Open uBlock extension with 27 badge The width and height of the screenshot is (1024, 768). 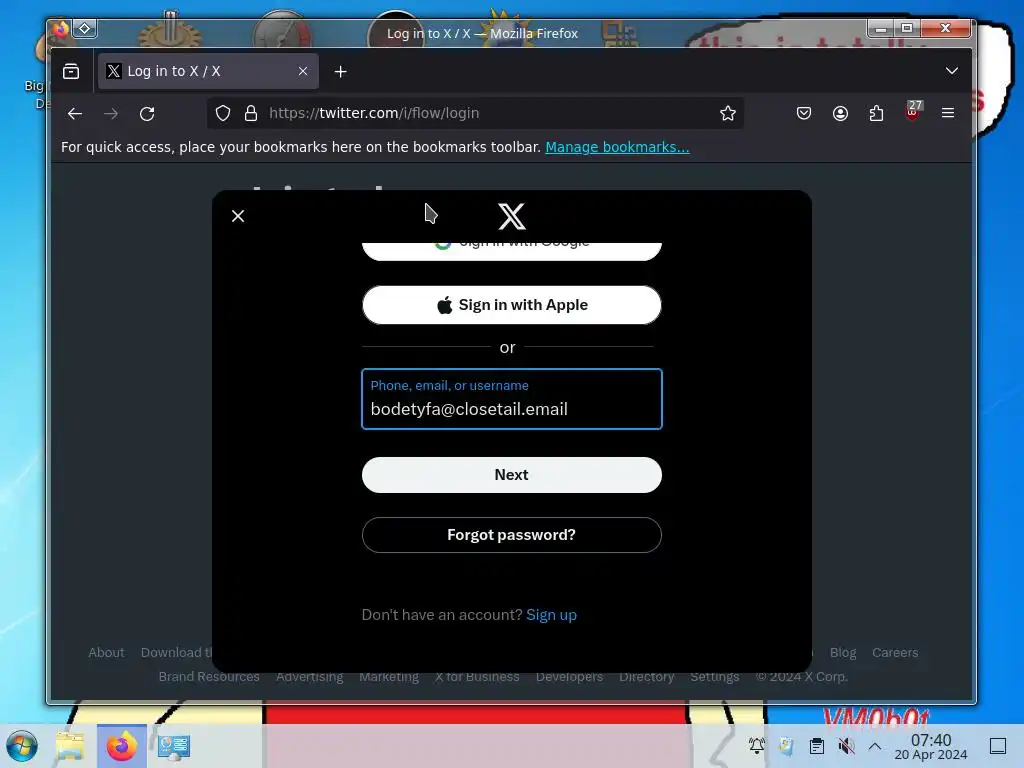912,112
